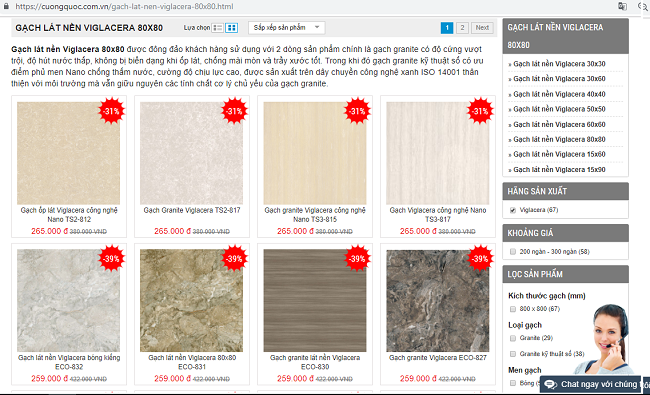Viewport: 650px width, 395px height.
Task: Click the Next page button
Action: click(482, 28)
